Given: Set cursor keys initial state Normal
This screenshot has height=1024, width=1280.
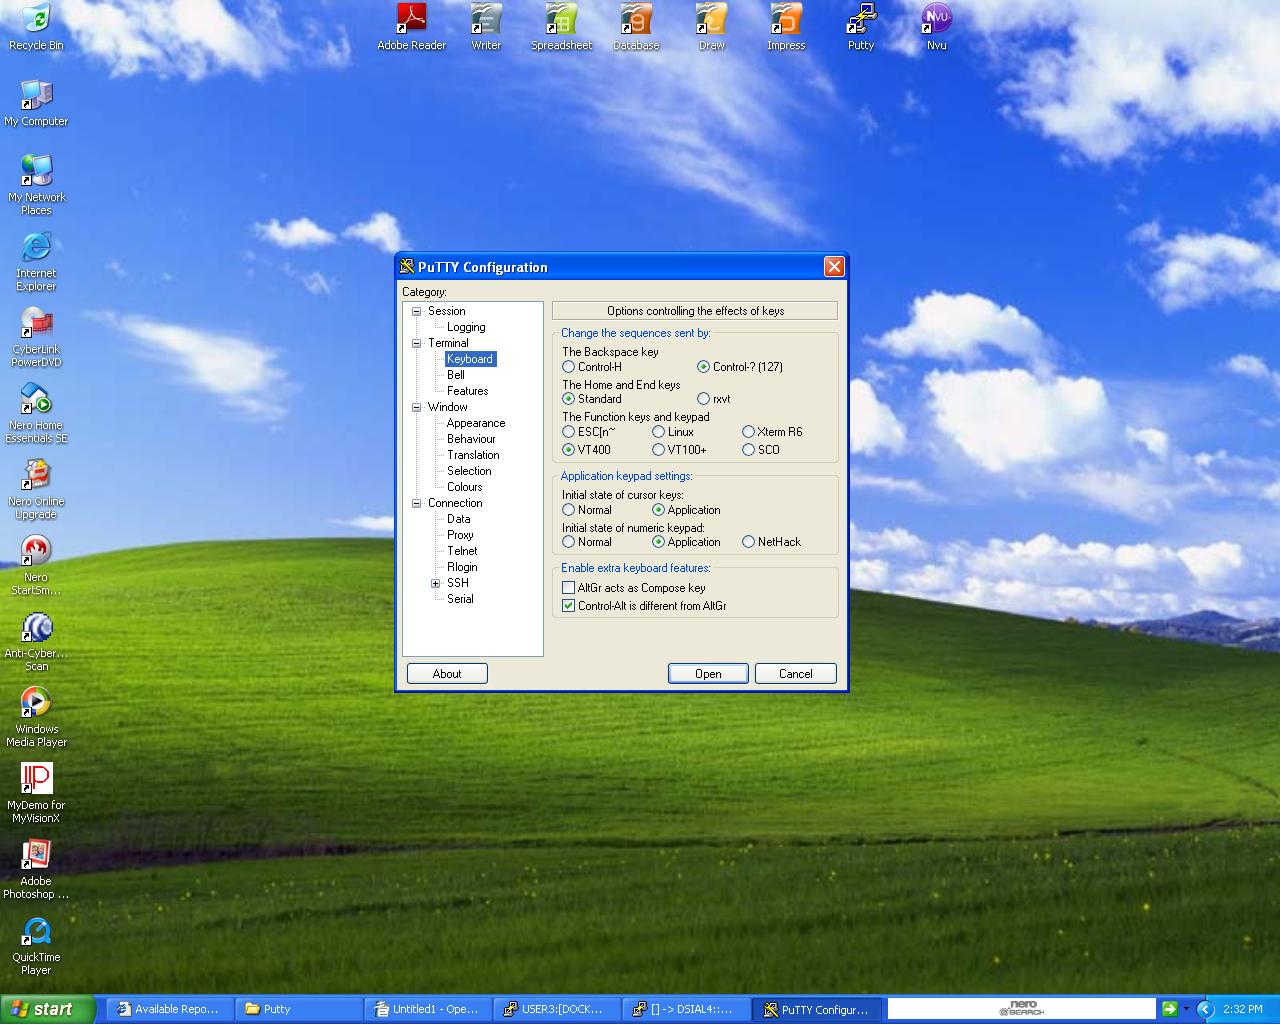Looking at the screenshot, I should [587, 510].
